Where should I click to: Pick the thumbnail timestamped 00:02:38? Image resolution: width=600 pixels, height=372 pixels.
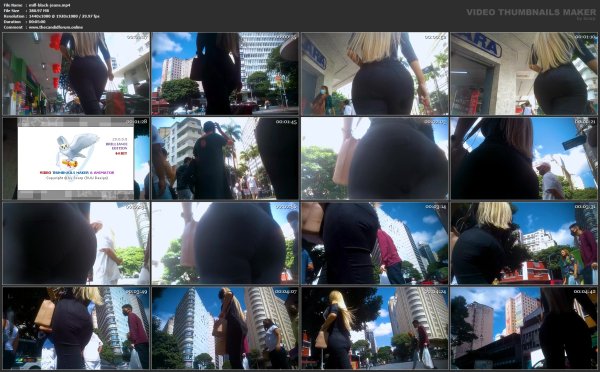(x=76, y=243)
